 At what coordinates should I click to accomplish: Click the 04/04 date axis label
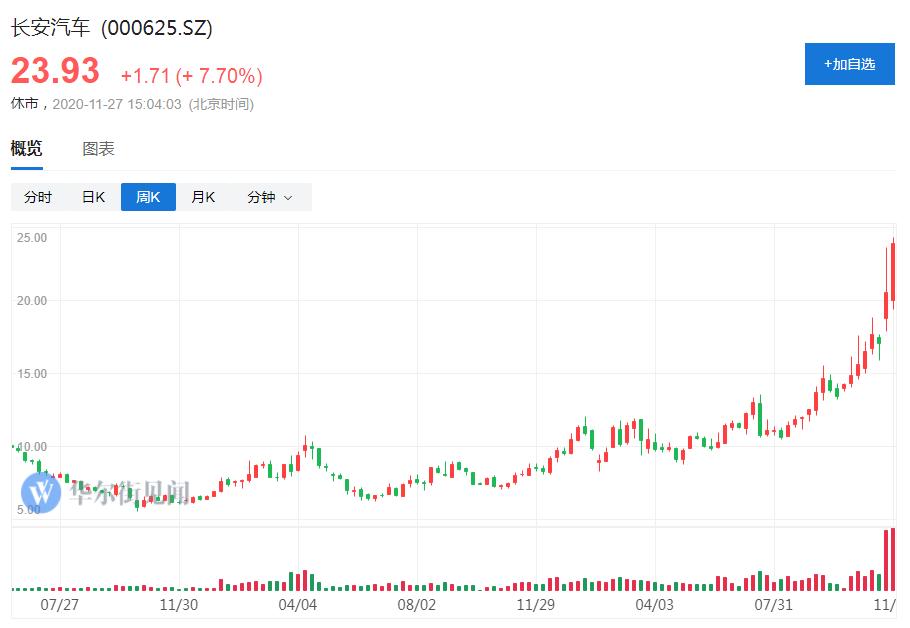pos(297,605)
